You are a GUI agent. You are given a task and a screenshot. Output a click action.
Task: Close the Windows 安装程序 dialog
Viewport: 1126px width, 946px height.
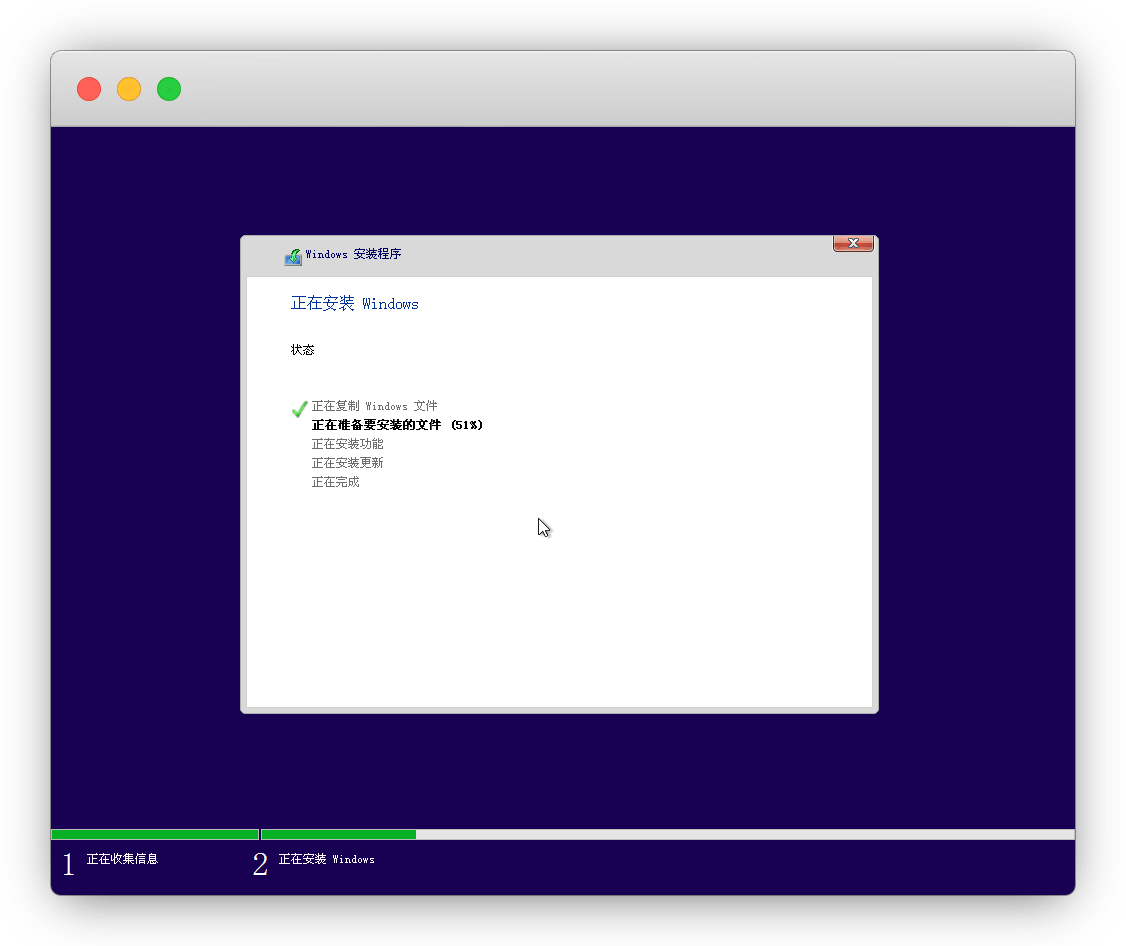853,243
